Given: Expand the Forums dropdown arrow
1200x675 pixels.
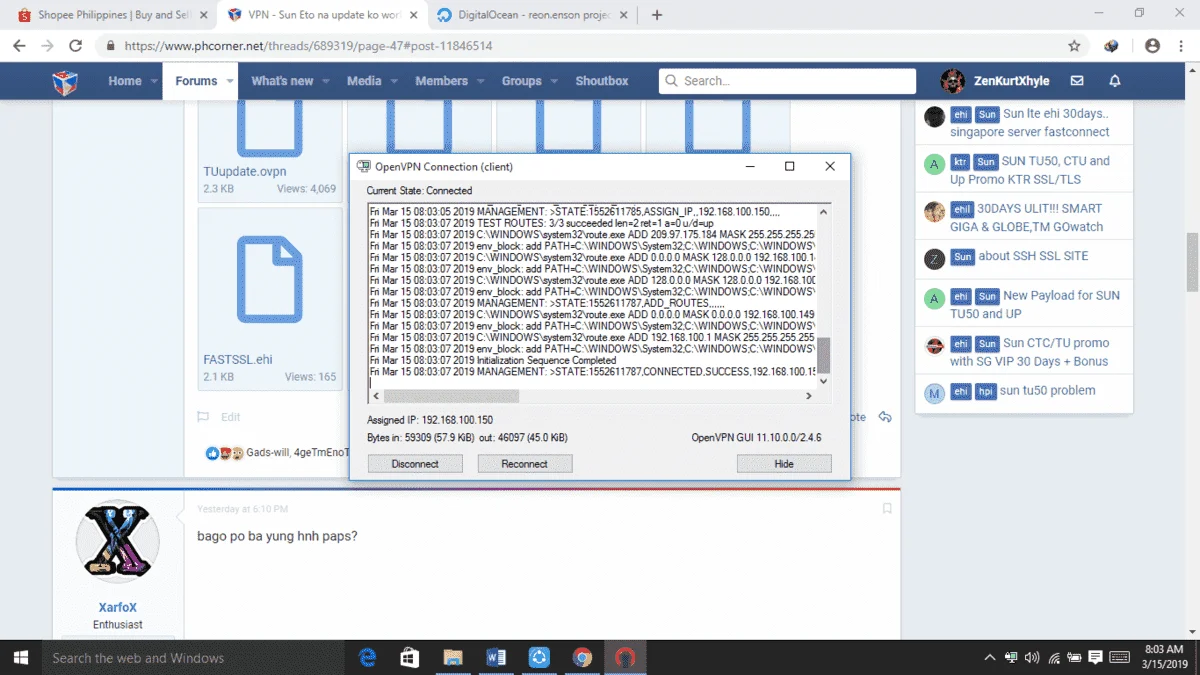Looking at the screenshot, I should (230, 81).
